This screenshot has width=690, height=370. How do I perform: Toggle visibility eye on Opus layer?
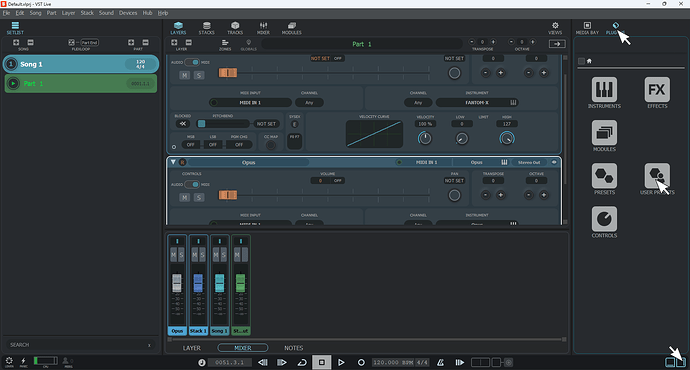click(554, 162)
